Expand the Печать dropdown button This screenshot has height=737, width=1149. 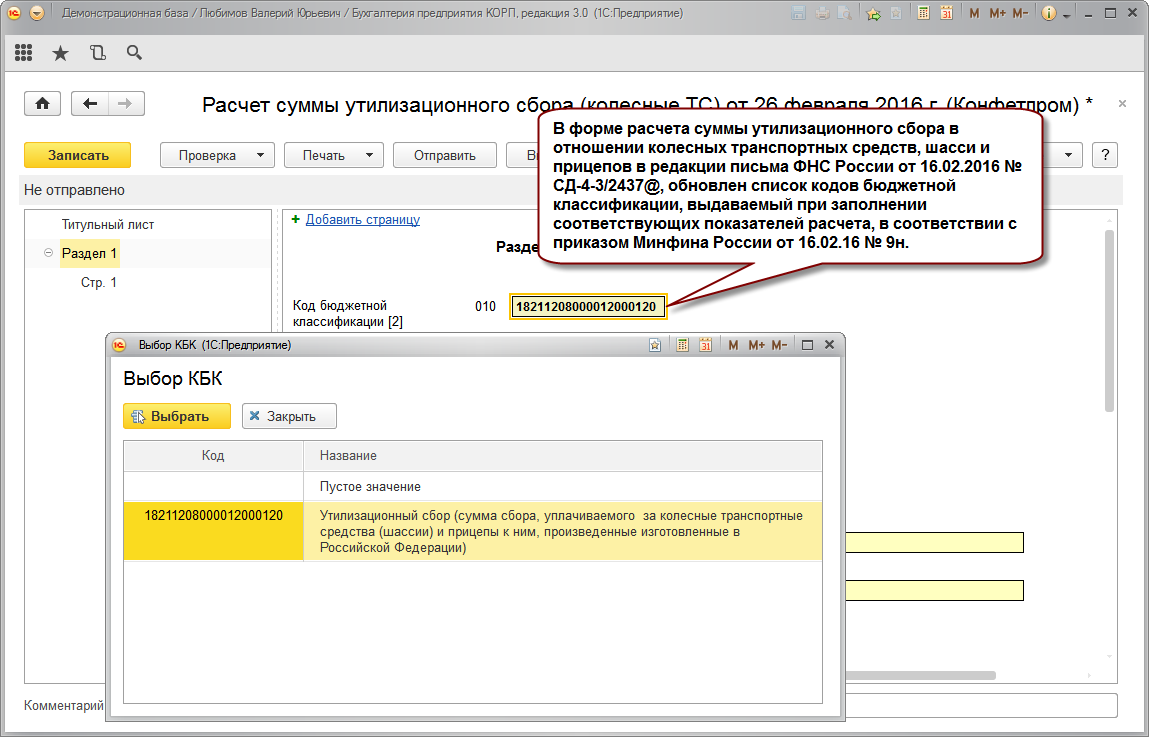(x=334, y=155)
